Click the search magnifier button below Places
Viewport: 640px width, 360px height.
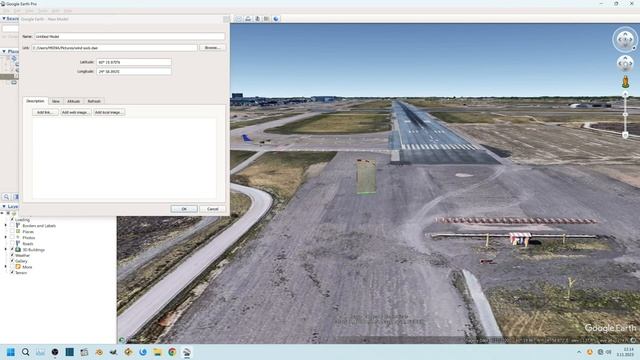coord(6,197)
